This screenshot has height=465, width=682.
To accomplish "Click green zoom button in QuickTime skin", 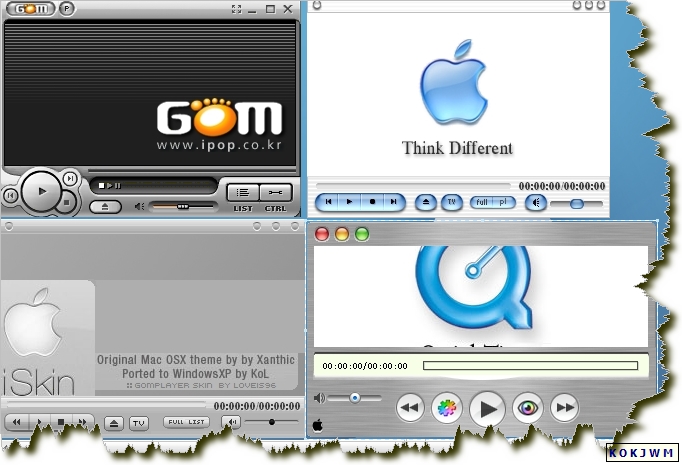I will click(362, 234).
